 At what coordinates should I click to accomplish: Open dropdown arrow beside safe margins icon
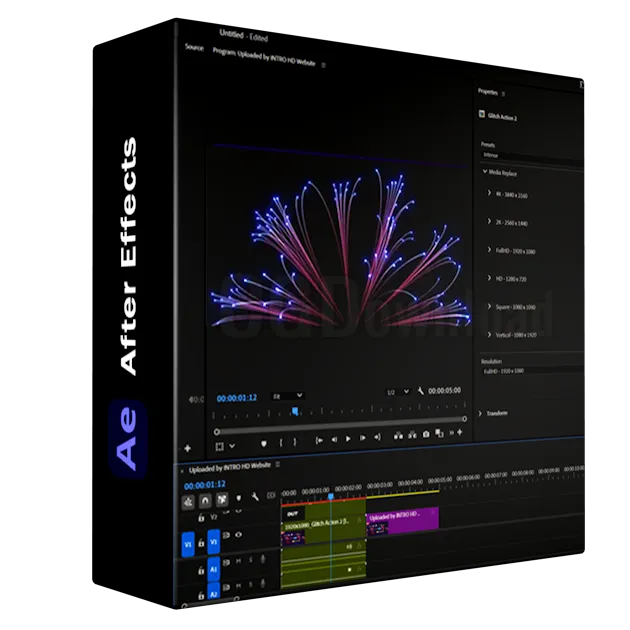coord(232,446)
